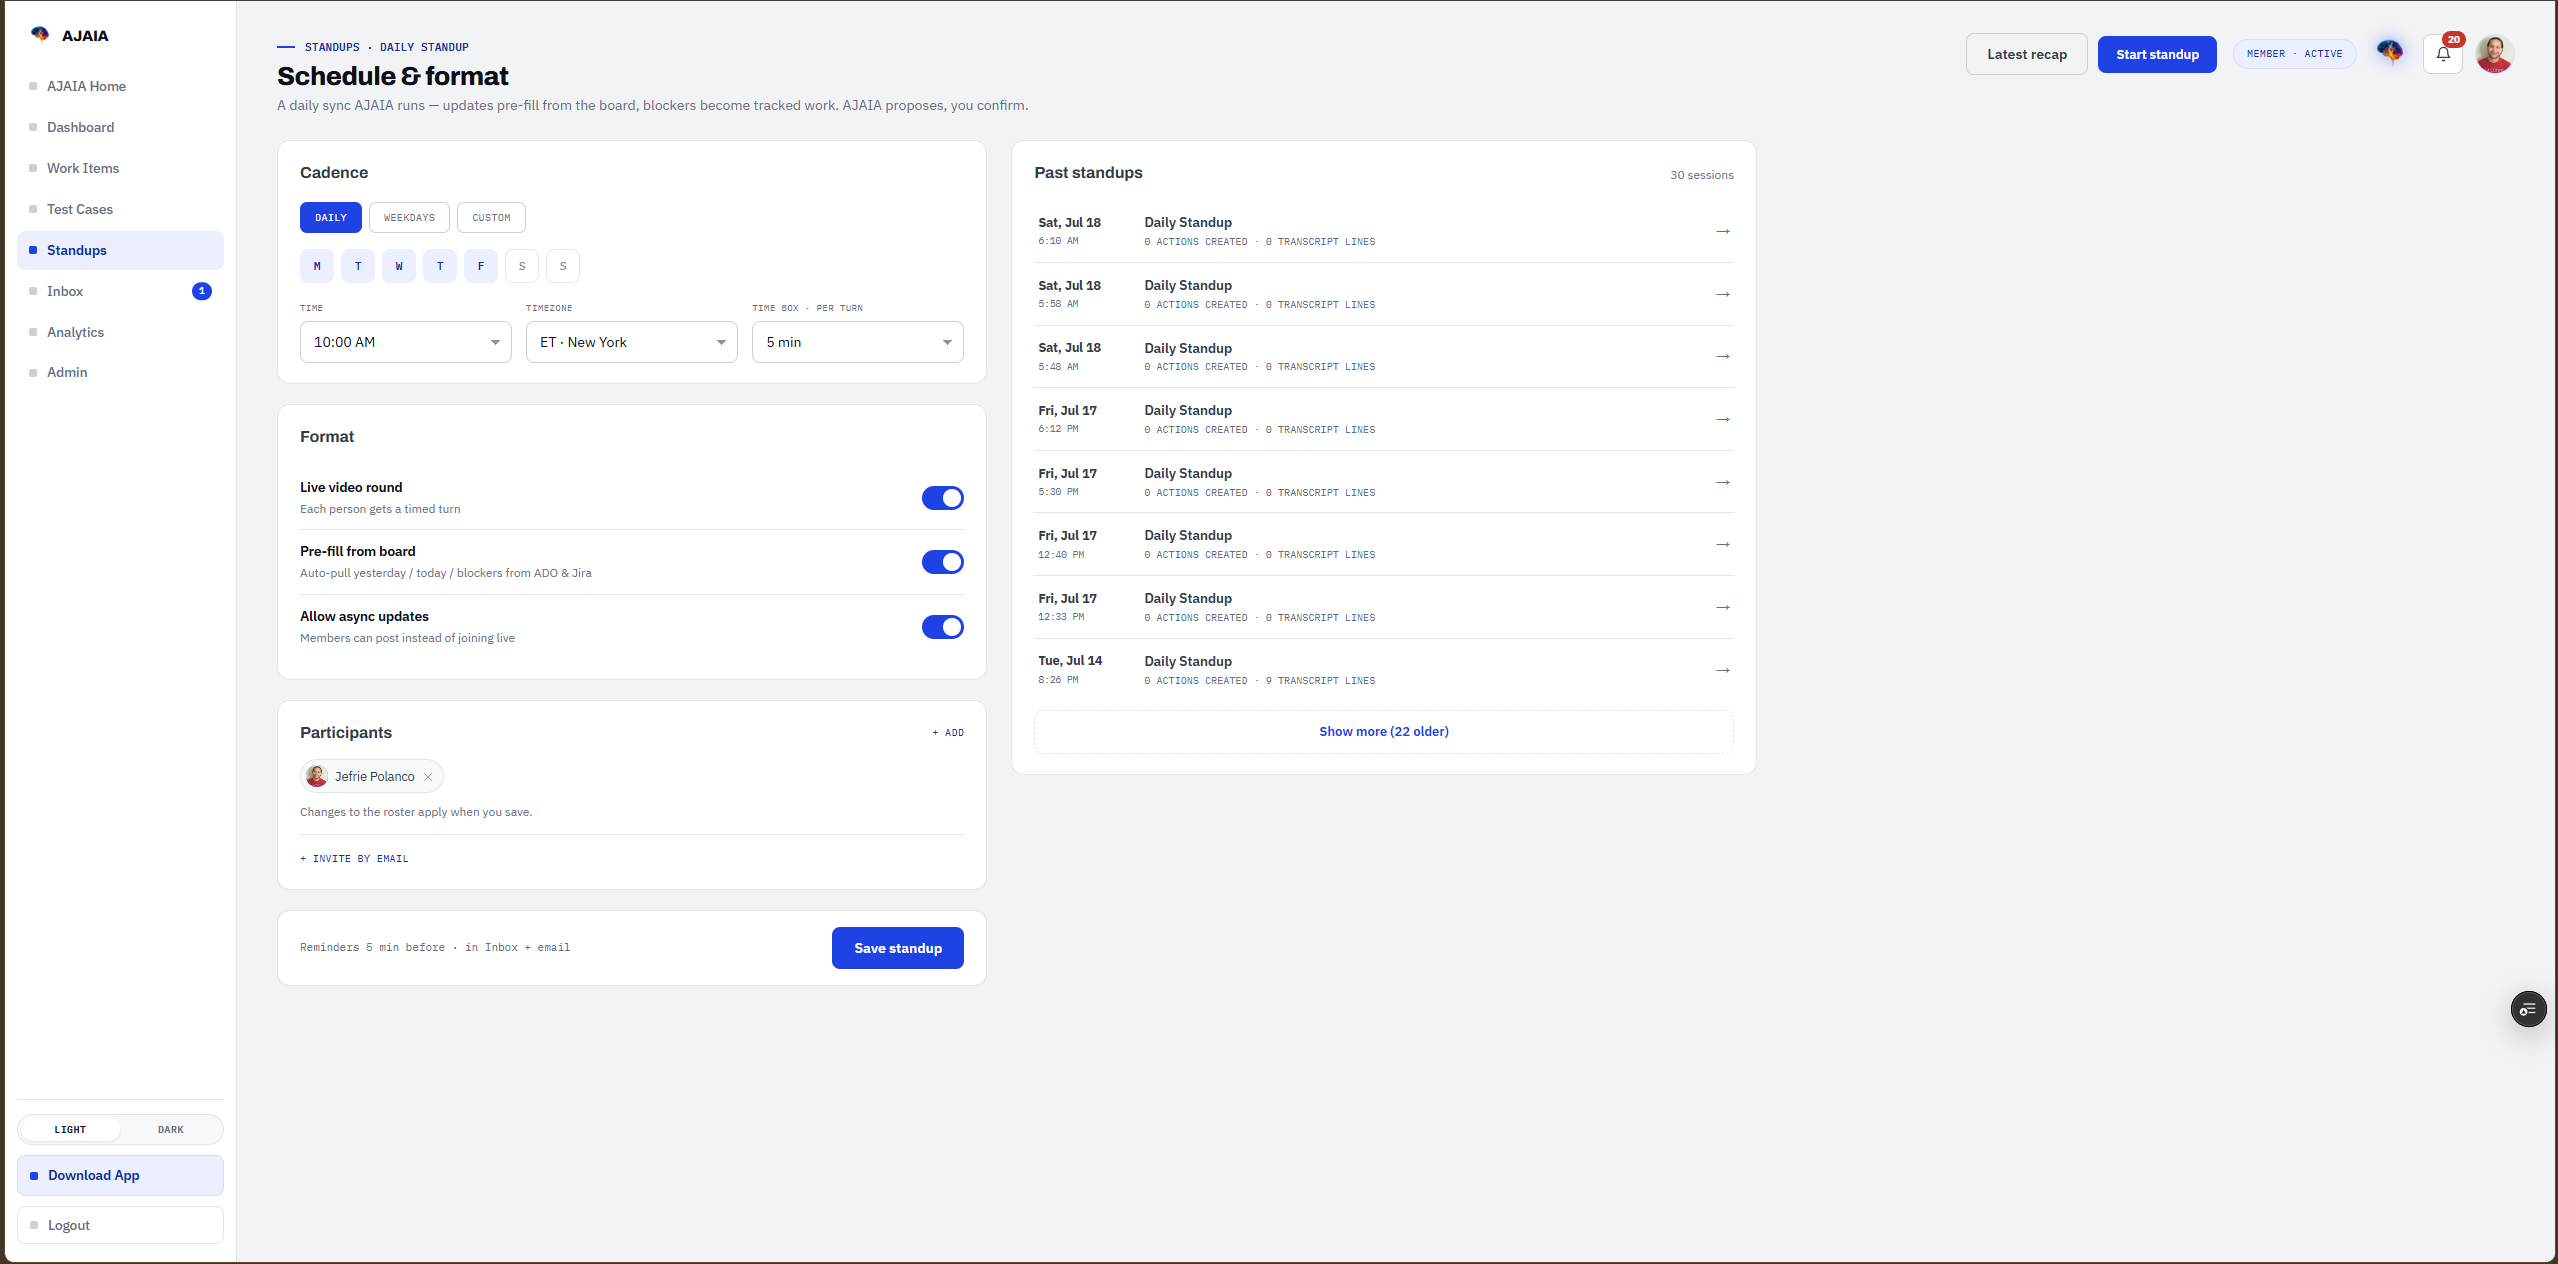Open the user profile avatar in the header
This screenshot has width=2558, height=1264.
pyautogui.click(x=2494, y=54)
